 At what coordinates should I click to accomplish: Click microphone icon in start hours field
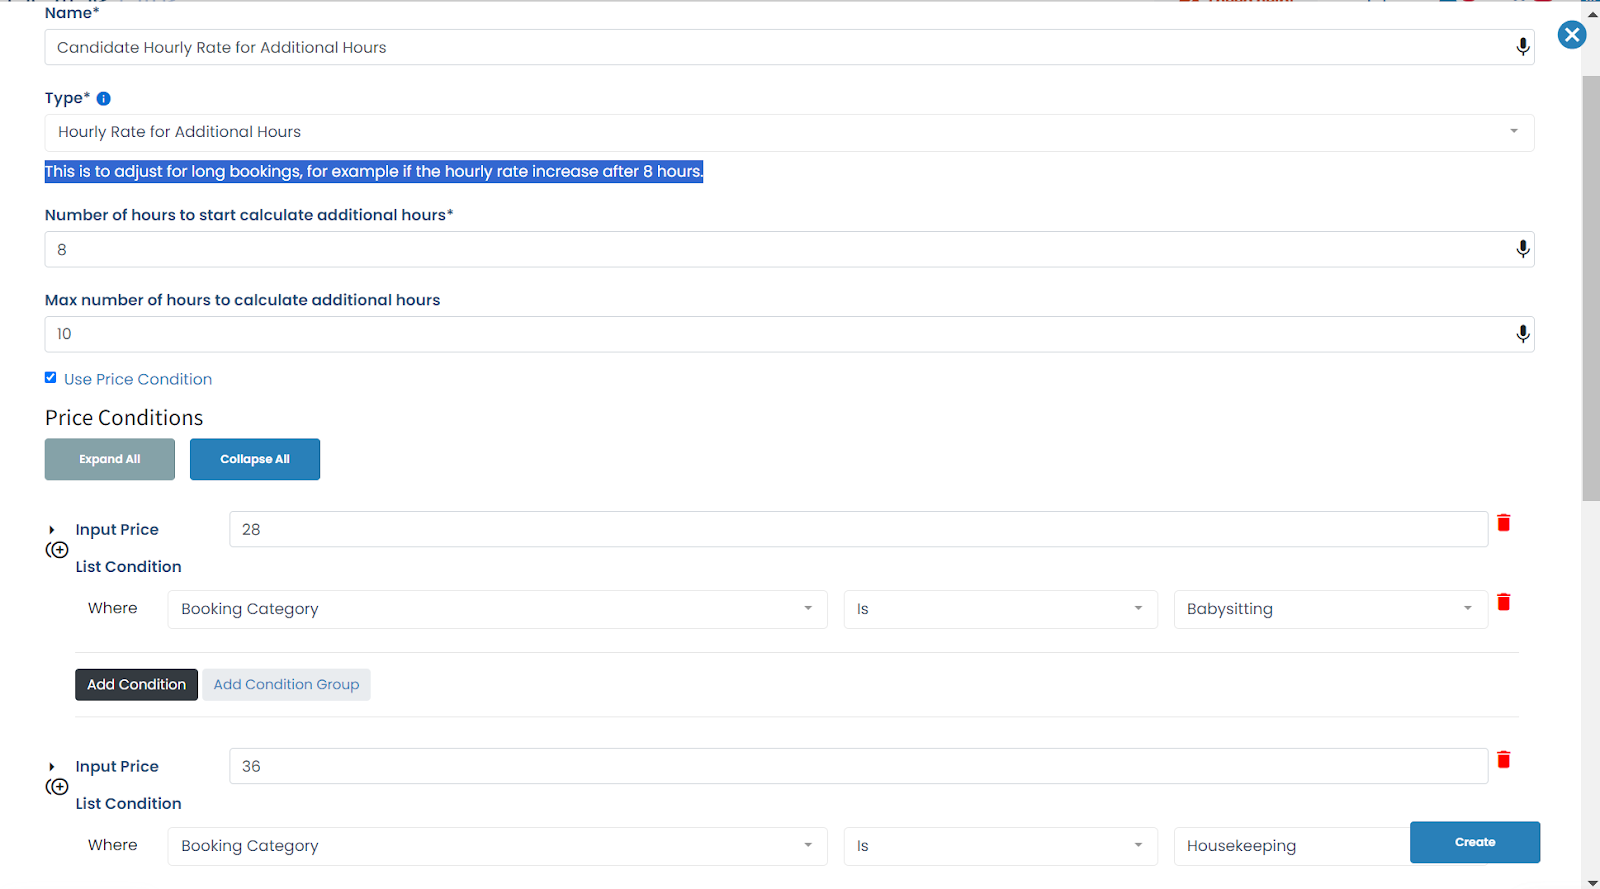point(1522,249)
